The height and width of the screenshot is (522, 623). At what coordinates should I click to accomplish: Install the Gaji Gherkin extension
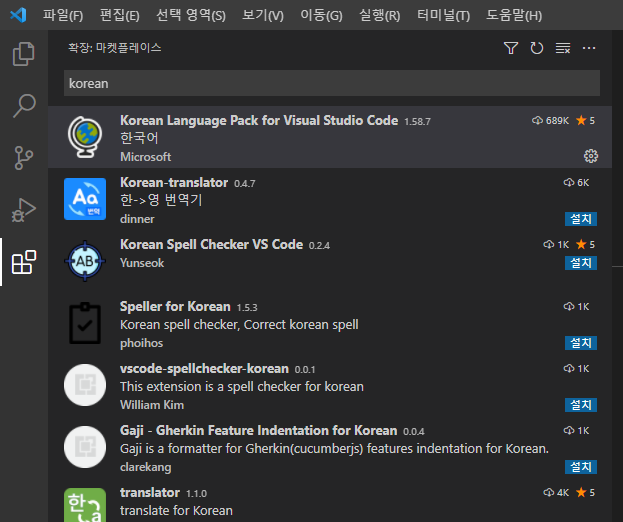point(581,467)
